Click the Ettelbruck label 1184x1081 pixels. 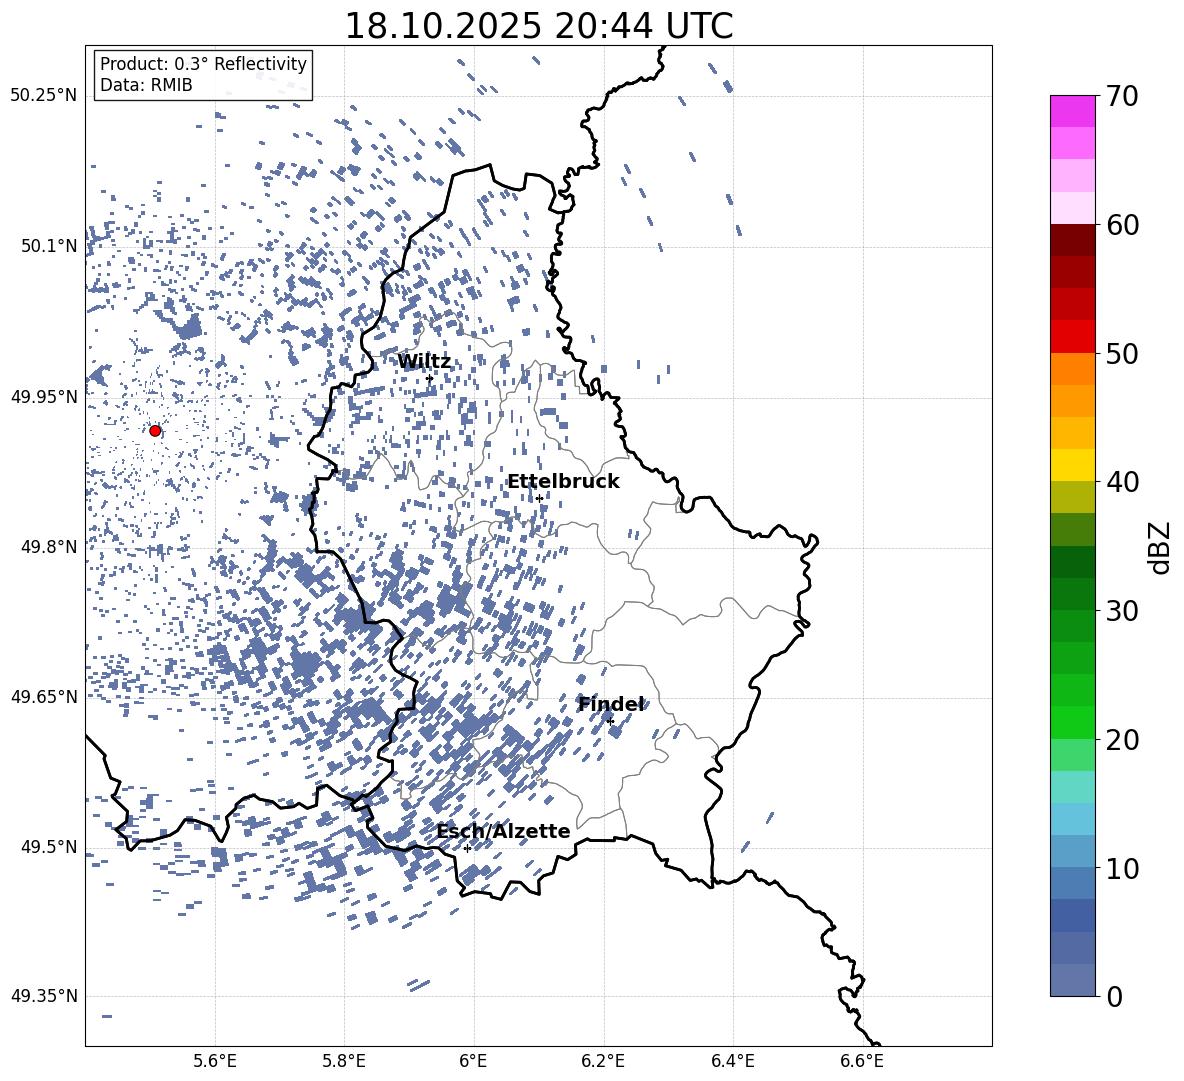[563, 482]
